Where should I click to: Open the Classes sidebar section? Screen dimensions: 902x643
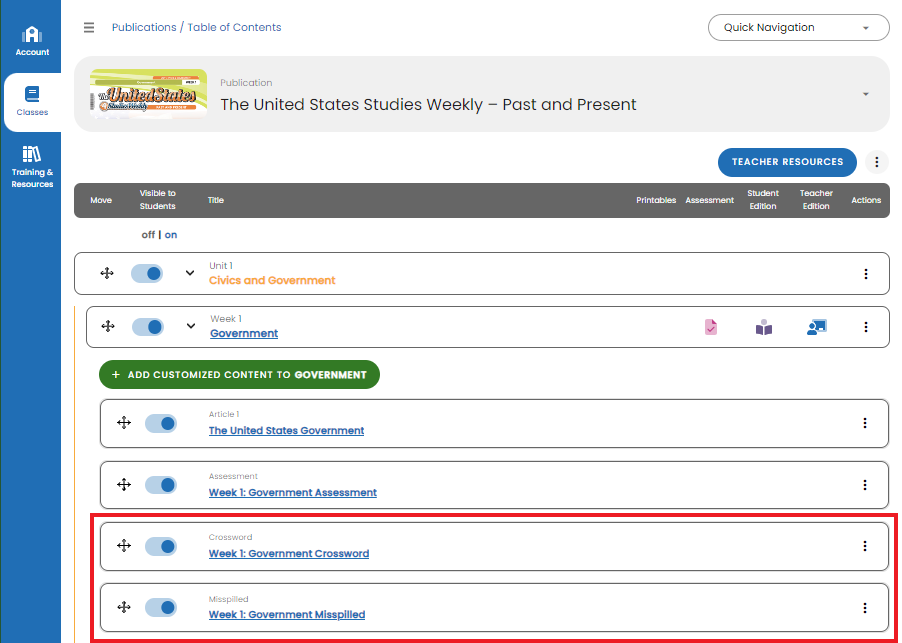[32, 102]
